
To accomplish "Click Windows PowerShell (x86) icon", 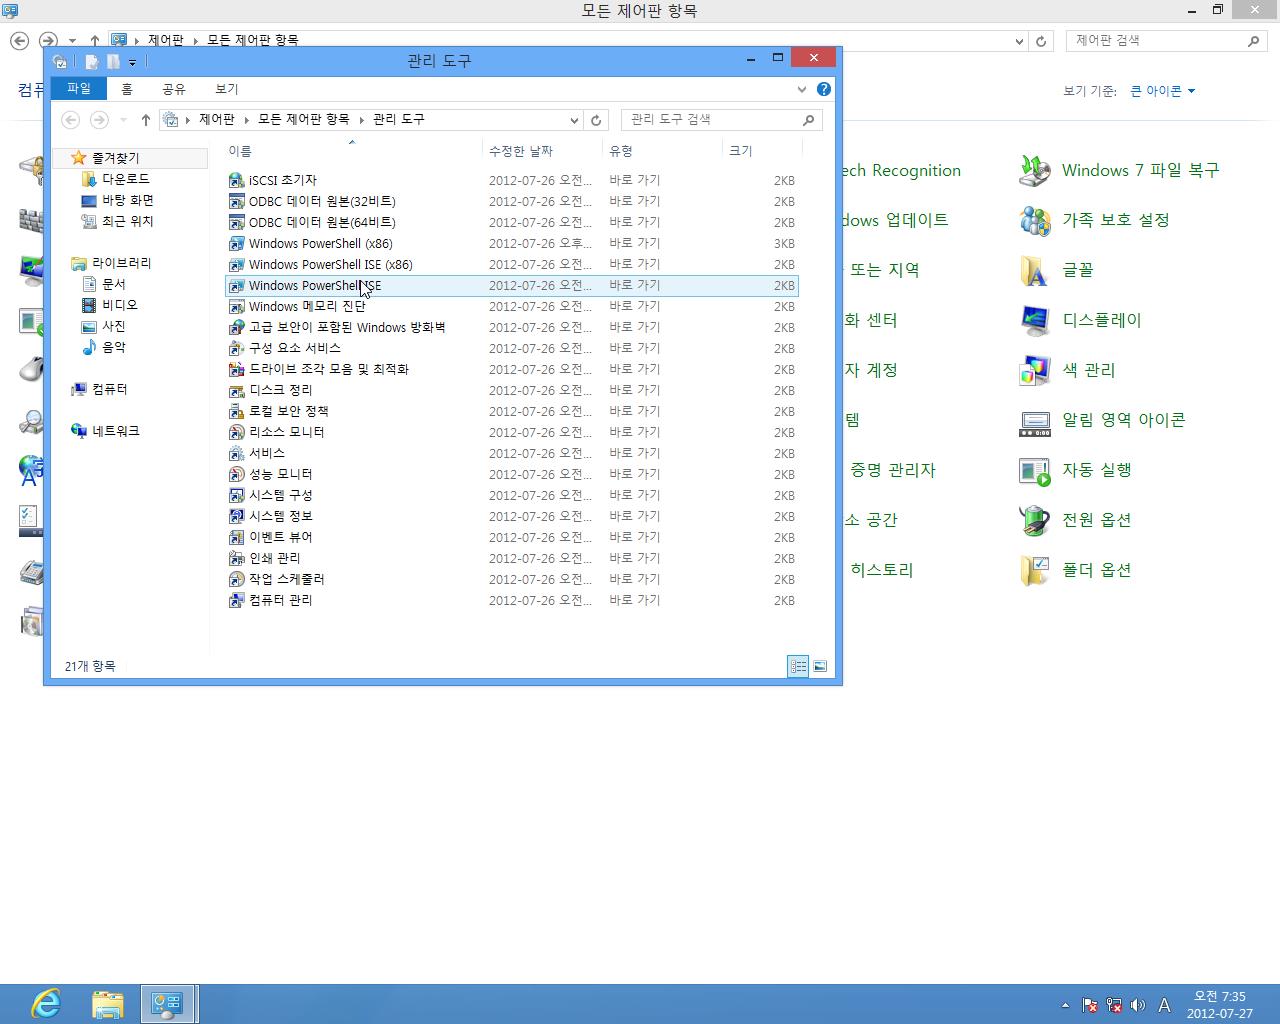I will 236,243.
